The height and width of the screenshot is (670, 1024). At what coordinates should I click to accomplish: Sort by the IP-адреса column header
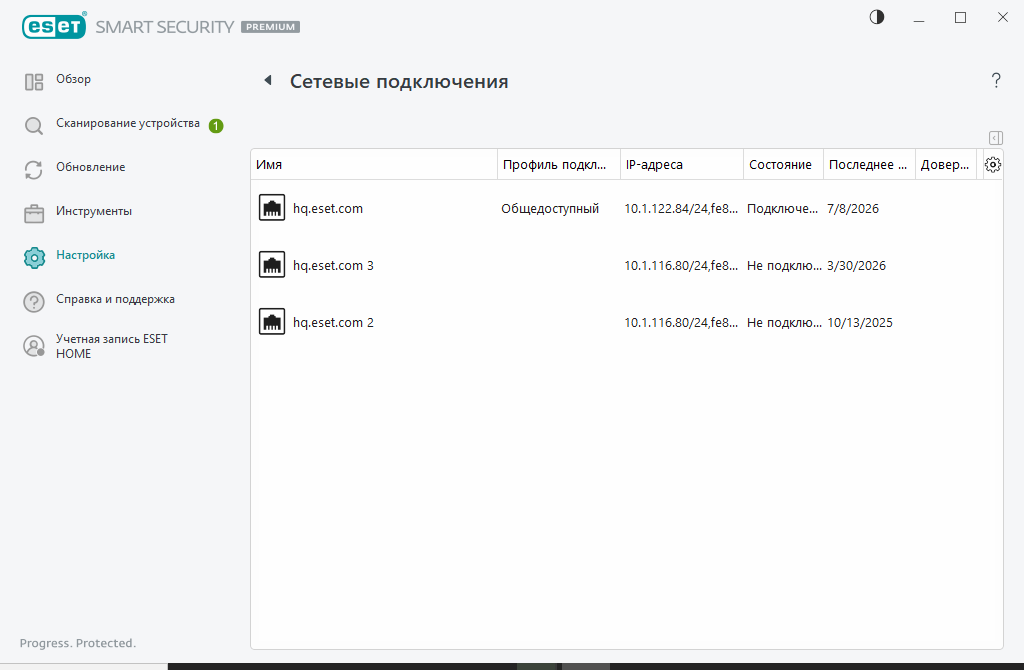(x=682, y=165)
